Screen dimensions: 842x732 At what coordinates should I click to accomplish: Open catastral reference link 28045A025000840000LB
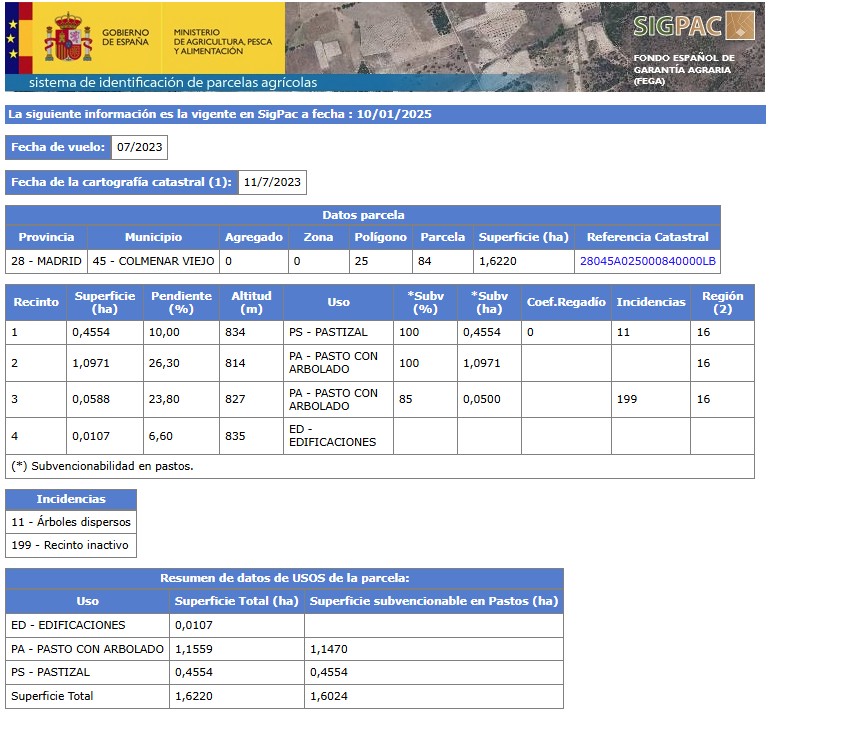[647, 261]
